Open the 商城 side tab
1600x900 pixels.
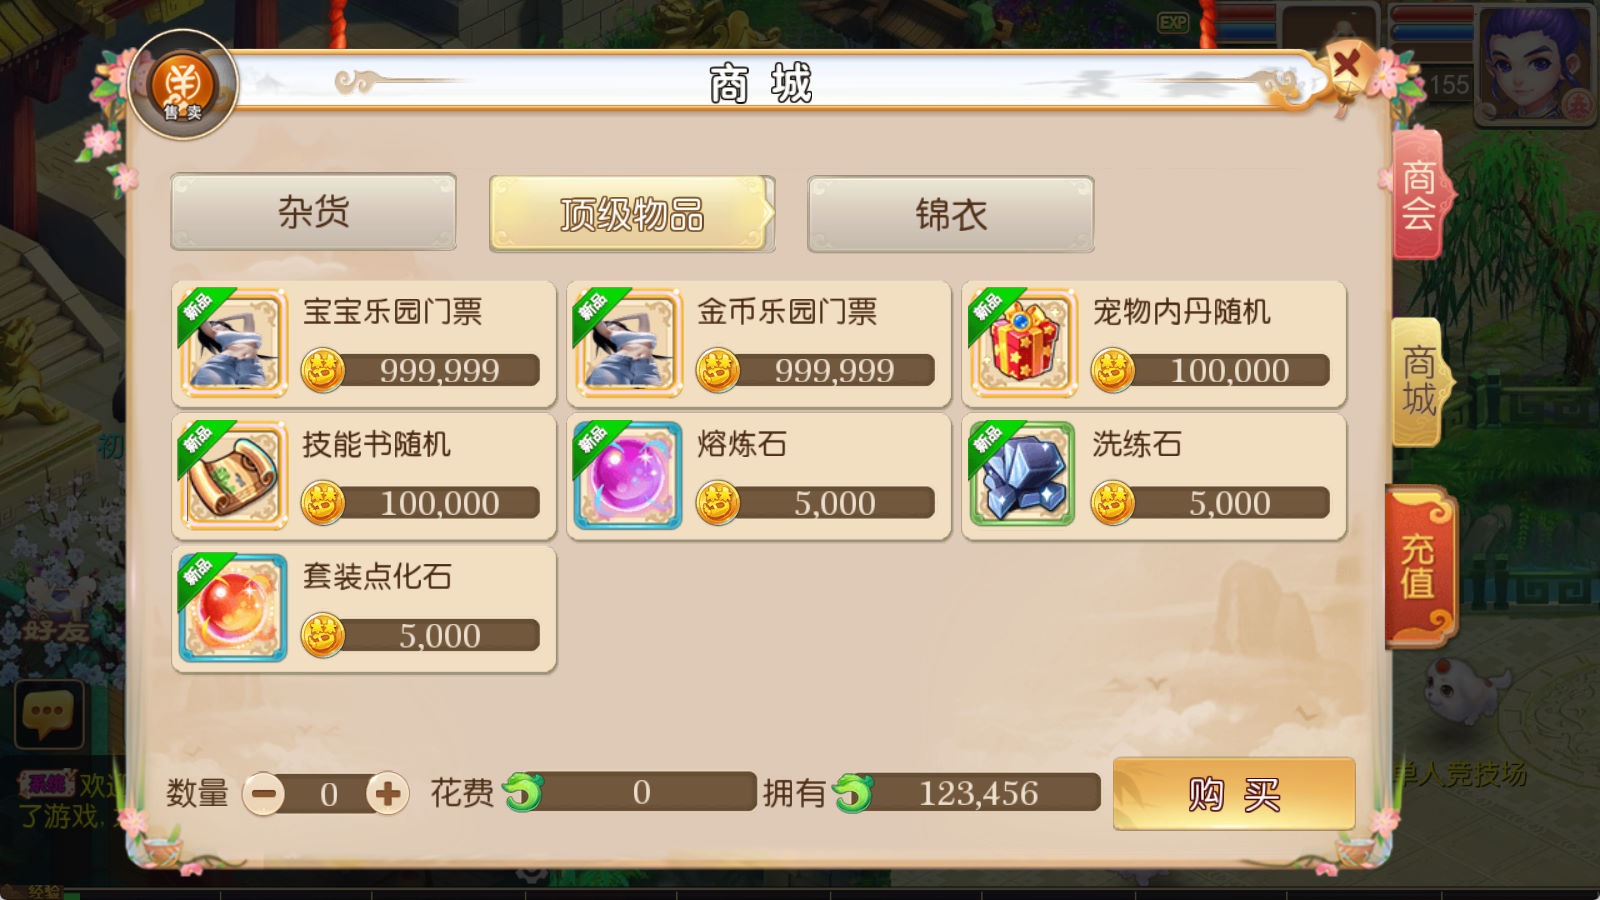pyautogui.click(x=1418, y=382)
